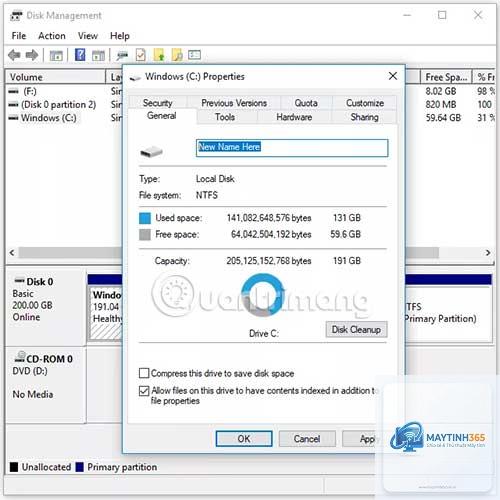500x500 pixels.
Task: Click the drive icon beside the name field
Action: click(x=151, y=152)
